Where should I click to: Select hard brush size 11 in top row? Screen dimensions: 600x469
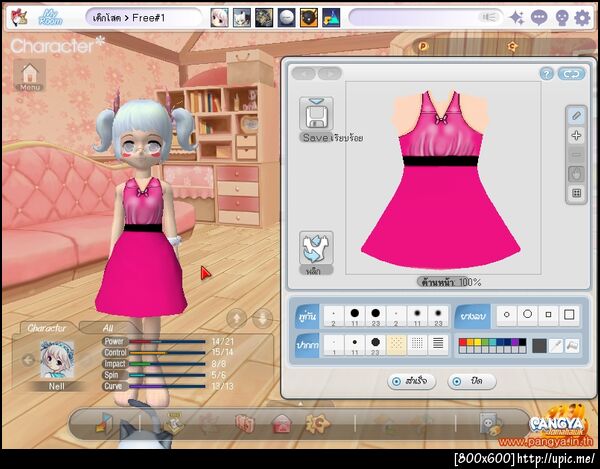point(355,316)
